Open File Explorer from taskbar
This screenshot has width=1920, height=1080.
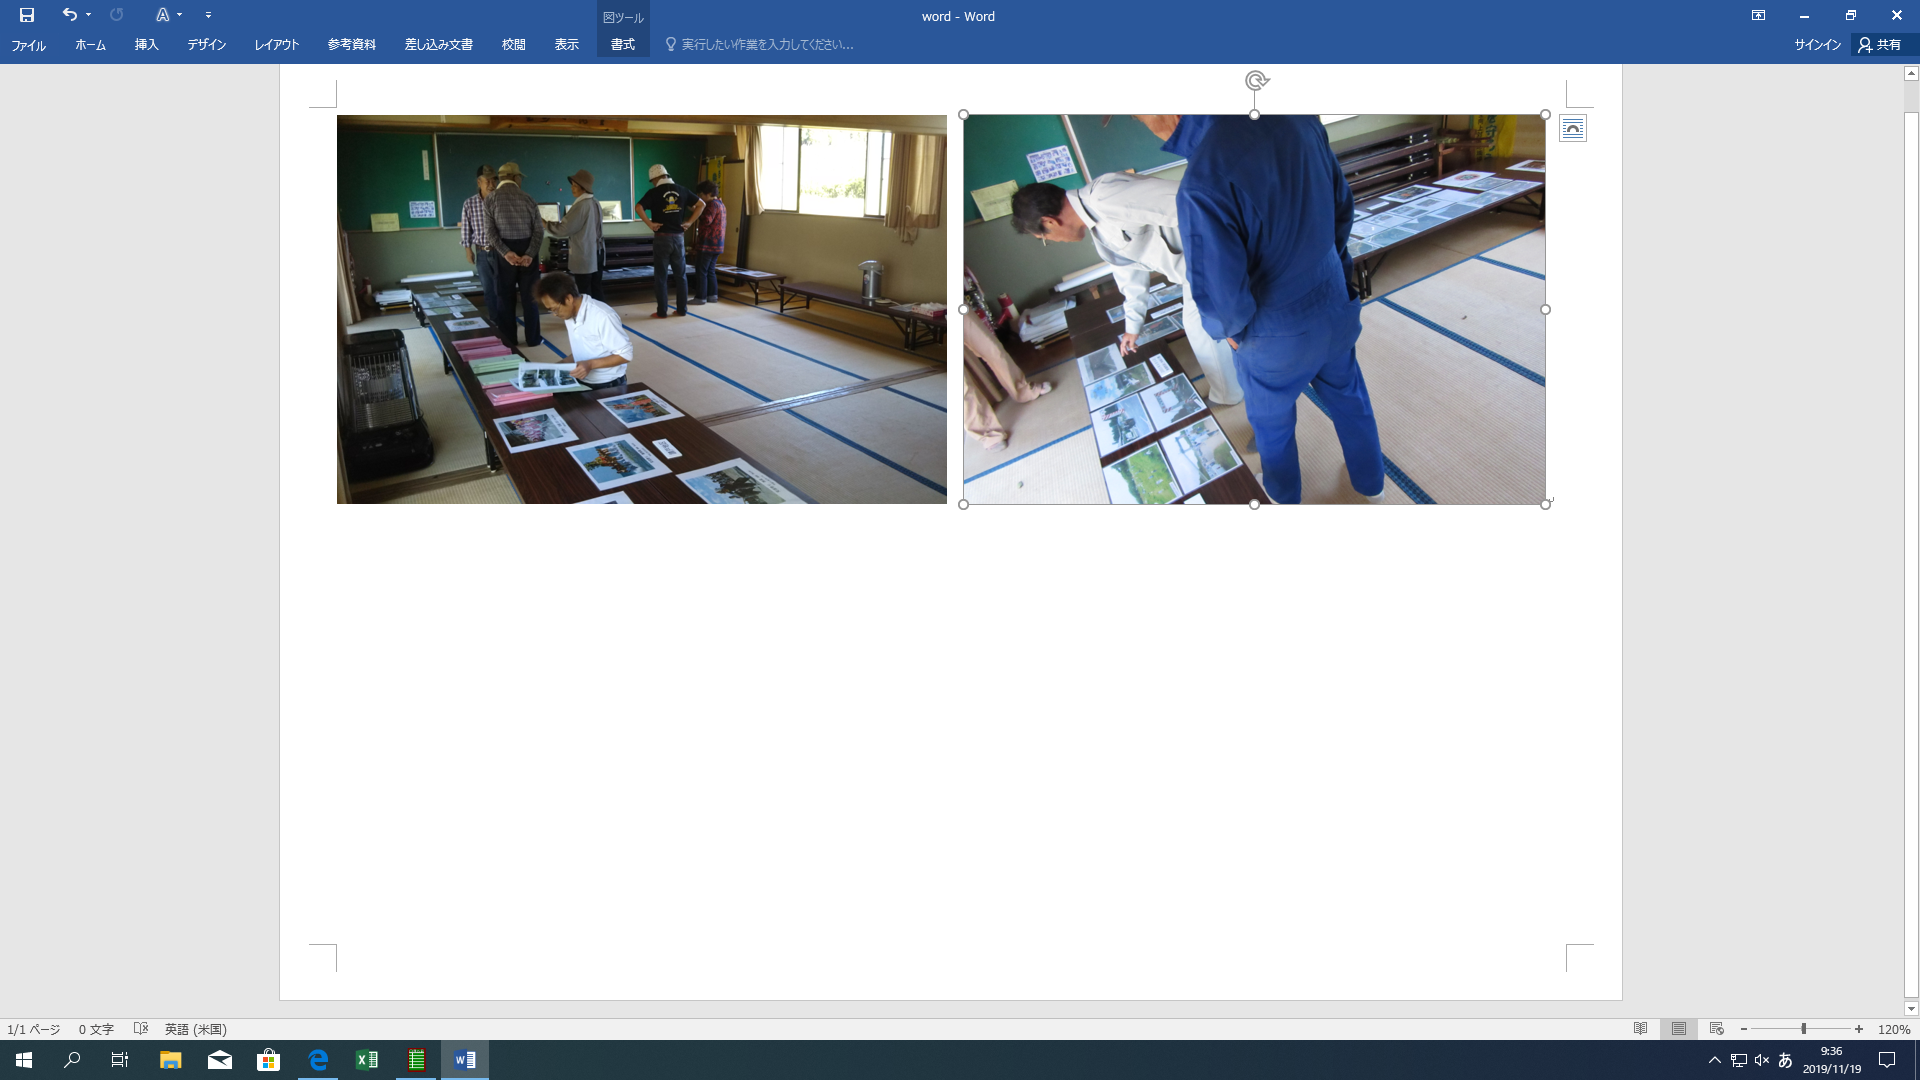[x=171, y=1060]
